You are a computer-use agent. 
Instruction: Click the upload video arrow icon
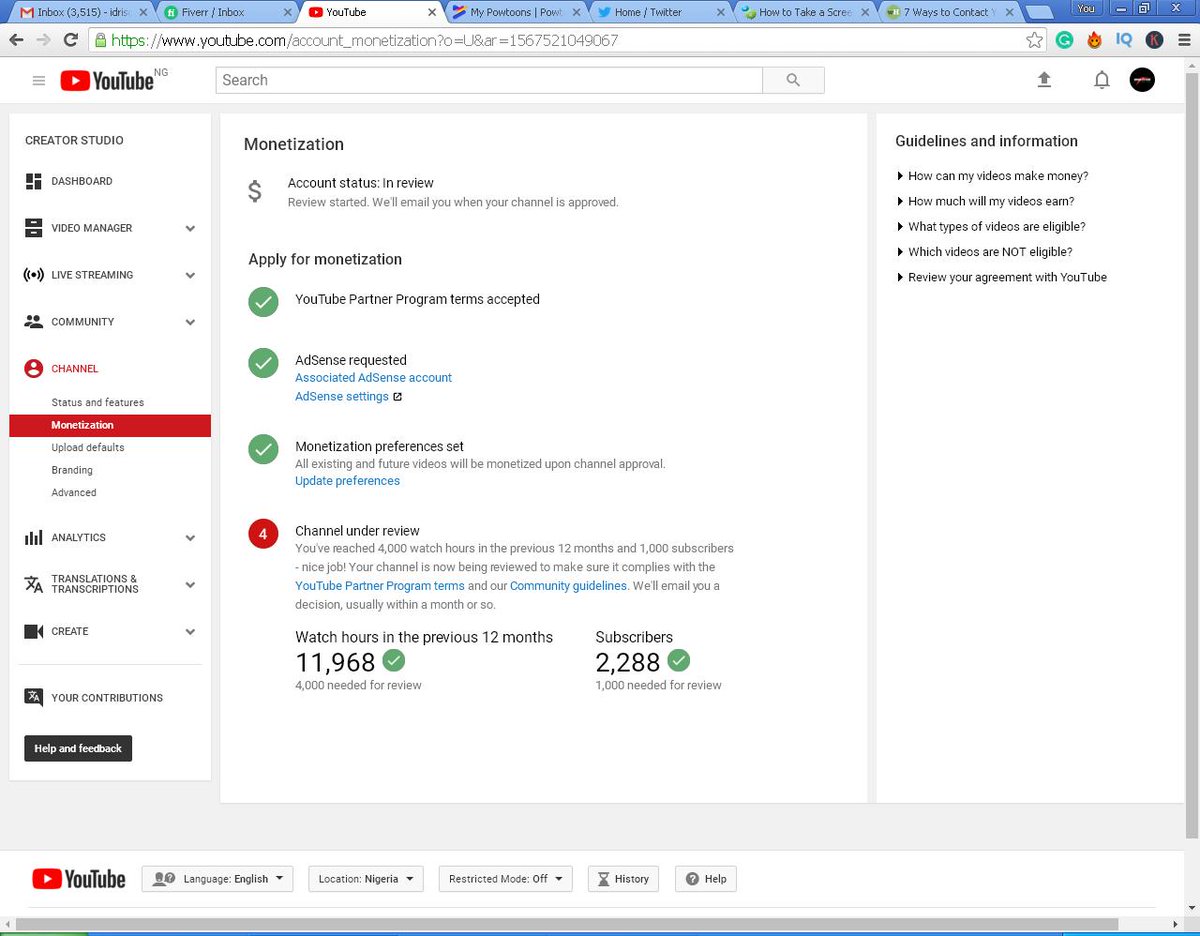(1044, 80)
